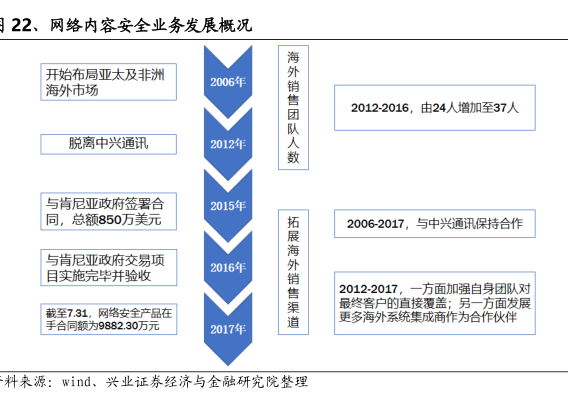
Task: Click the figure title 网络内容安全业务发展概况
Action: point(151,25)
